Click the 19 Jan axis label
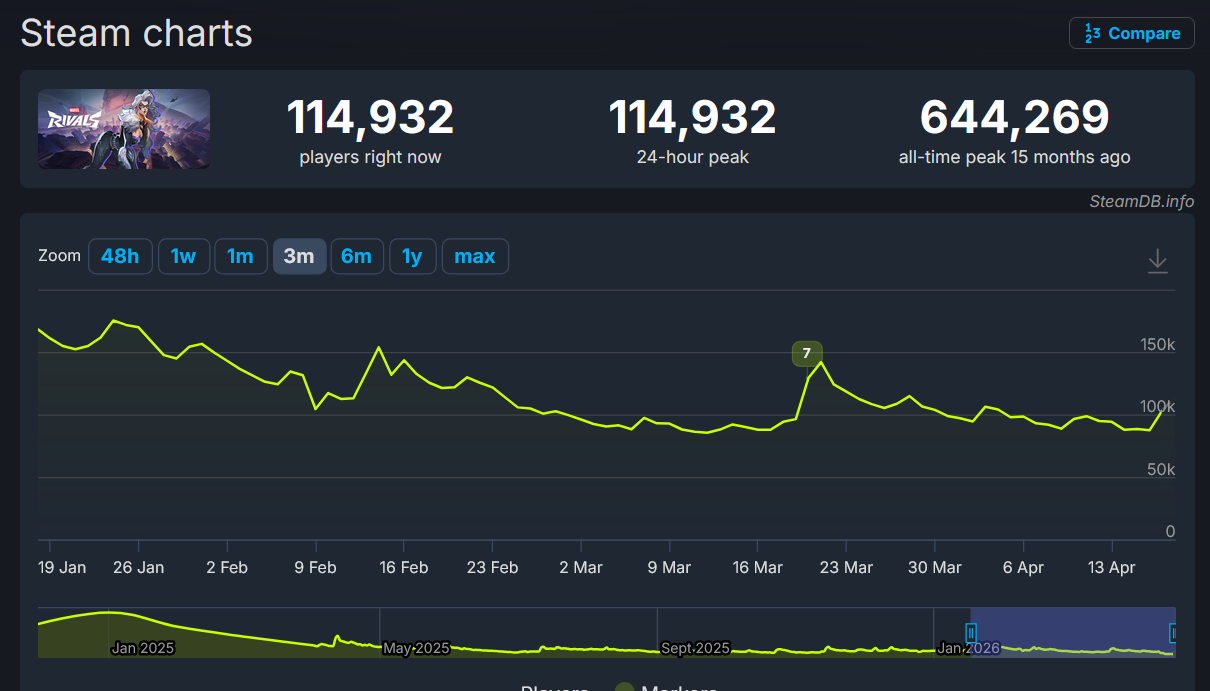 click(62, 567)
